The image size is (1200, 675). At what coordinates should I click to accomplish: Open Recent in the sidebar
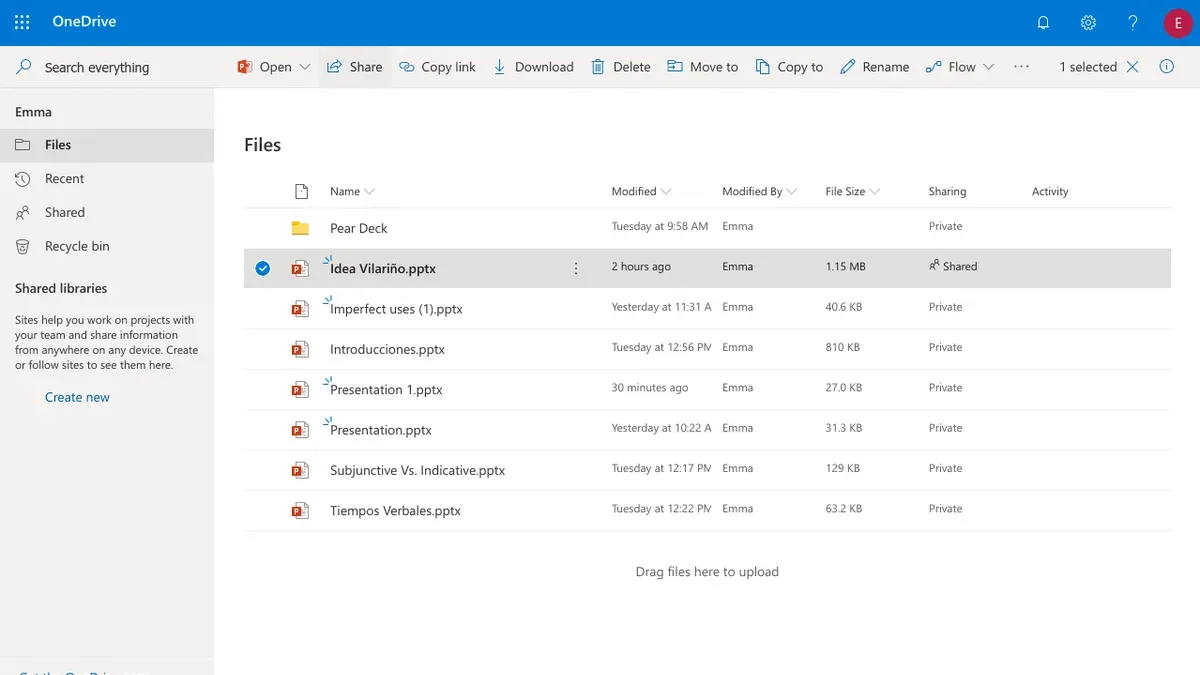(x=107, y=179)
